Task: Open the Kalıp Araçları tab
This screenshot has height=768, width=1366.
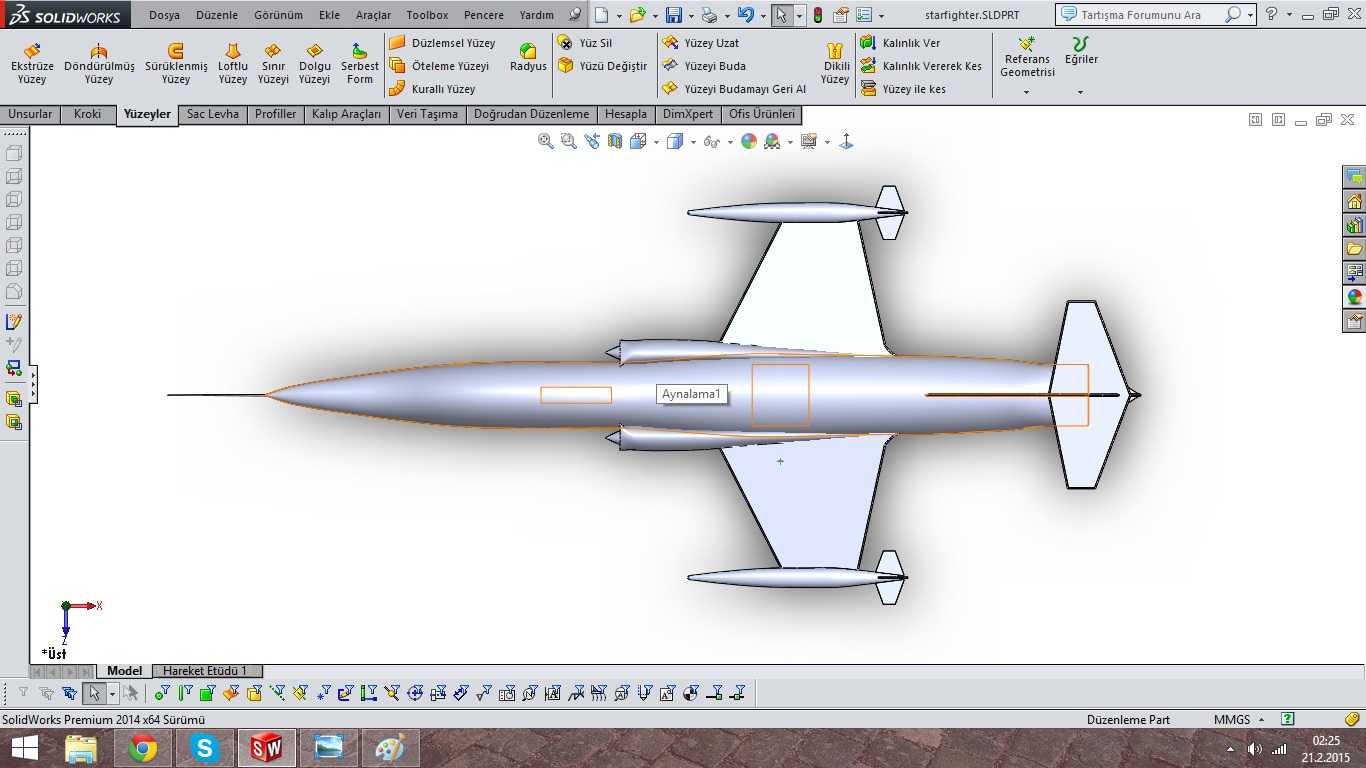Action: point(346,114)
